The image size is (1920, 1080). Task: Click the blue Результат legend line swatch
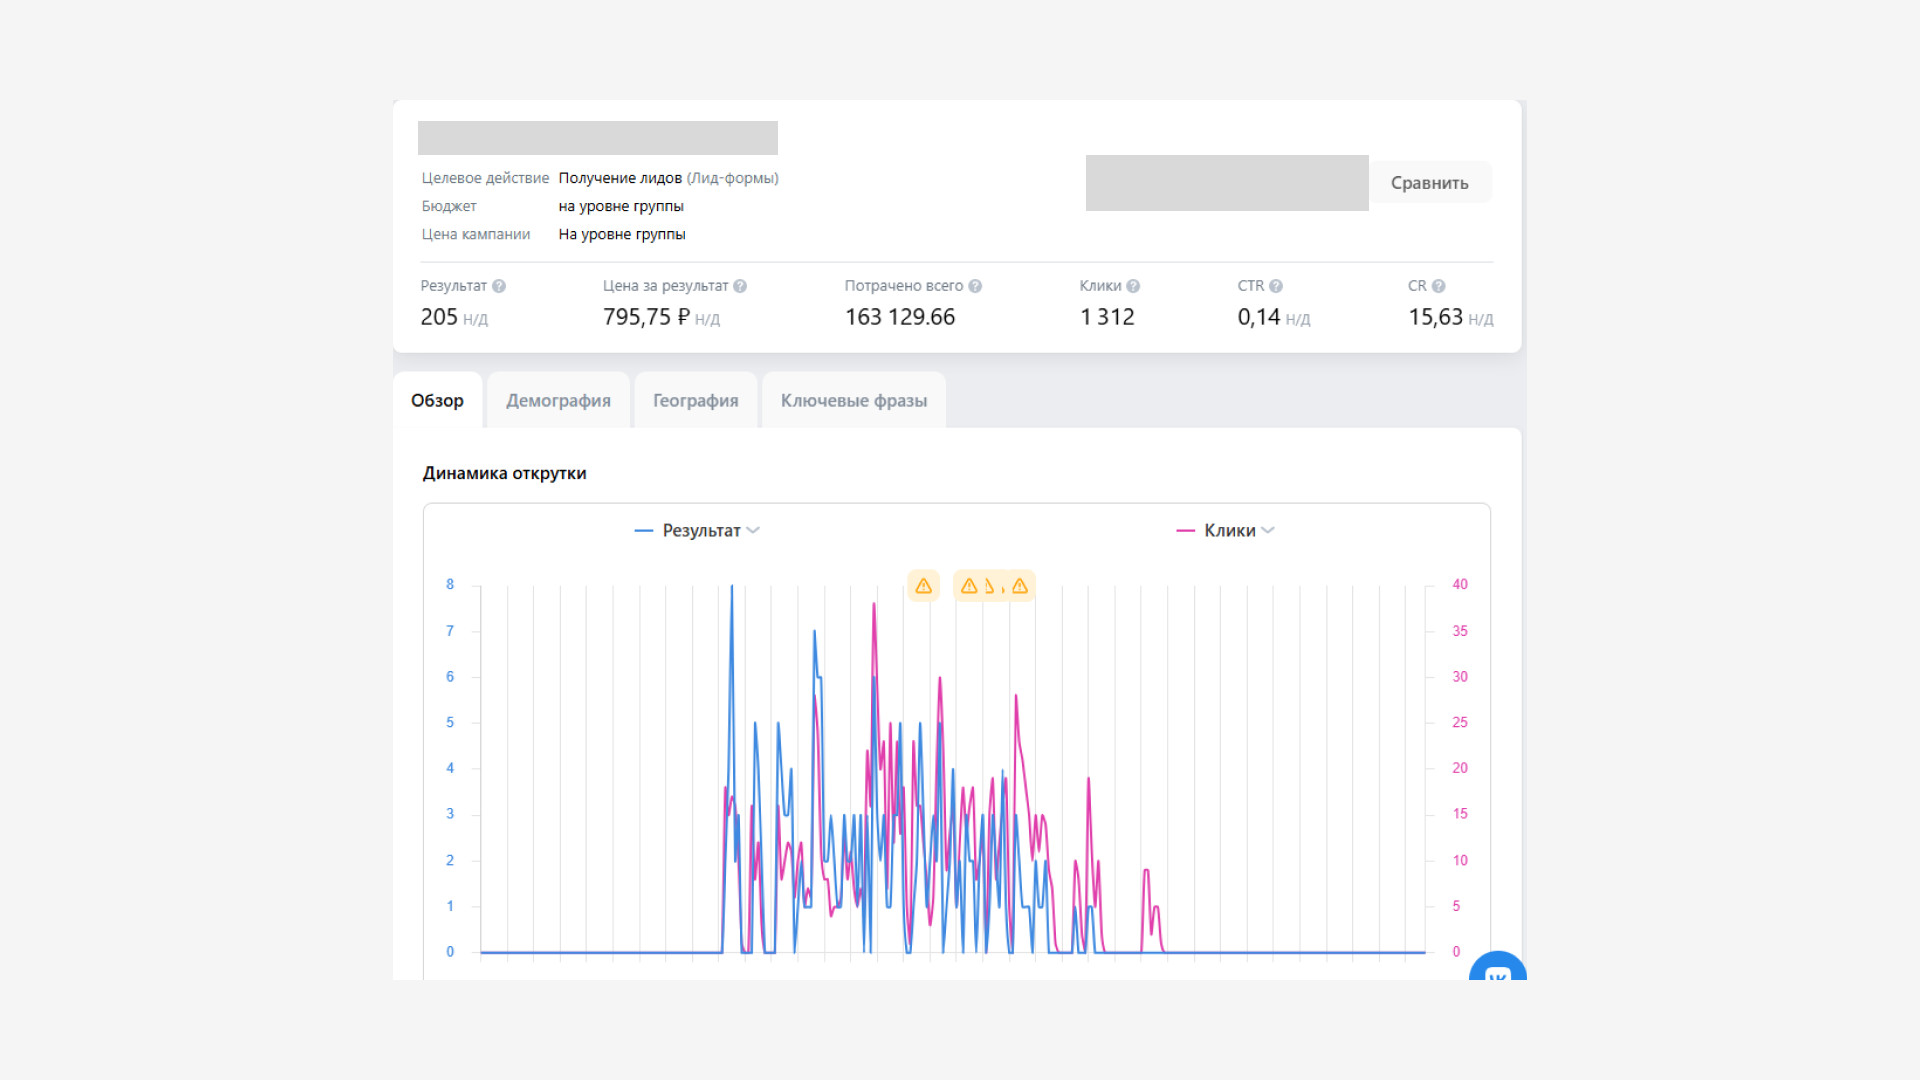click(x=644, y=531)
